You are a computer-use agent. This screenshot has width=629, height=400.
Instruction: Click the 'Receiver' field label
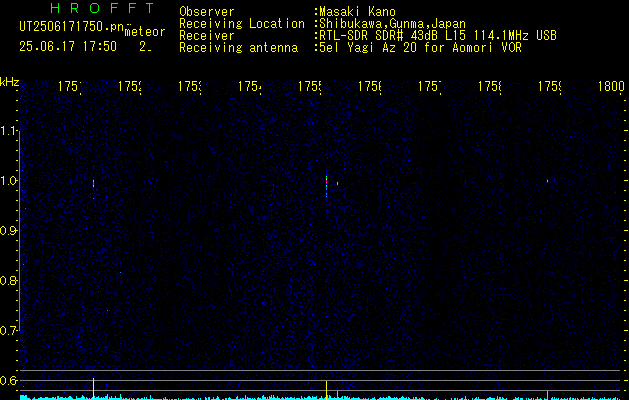207,36
